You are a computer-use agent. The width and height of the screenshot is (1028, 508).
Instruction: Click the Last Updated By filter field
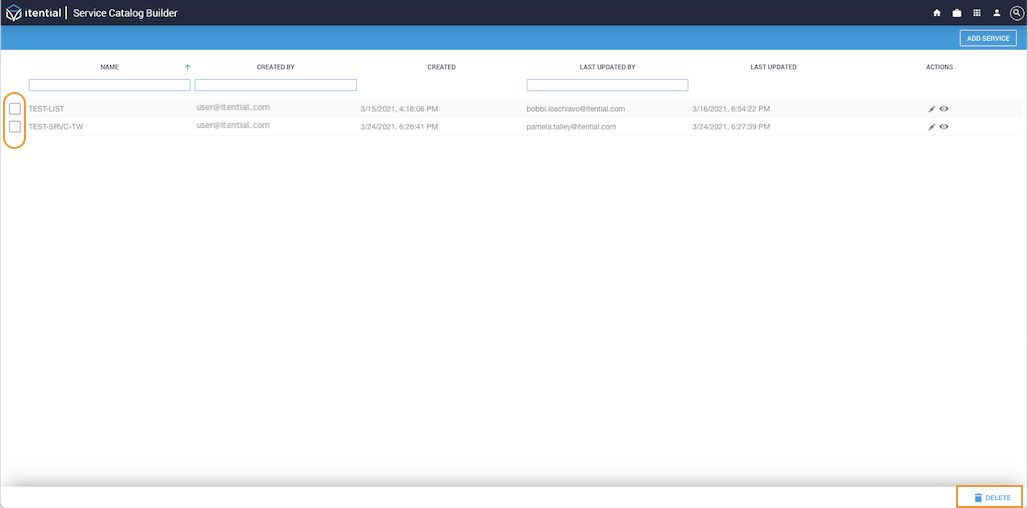pyautogui.click(x=607, y=85)
